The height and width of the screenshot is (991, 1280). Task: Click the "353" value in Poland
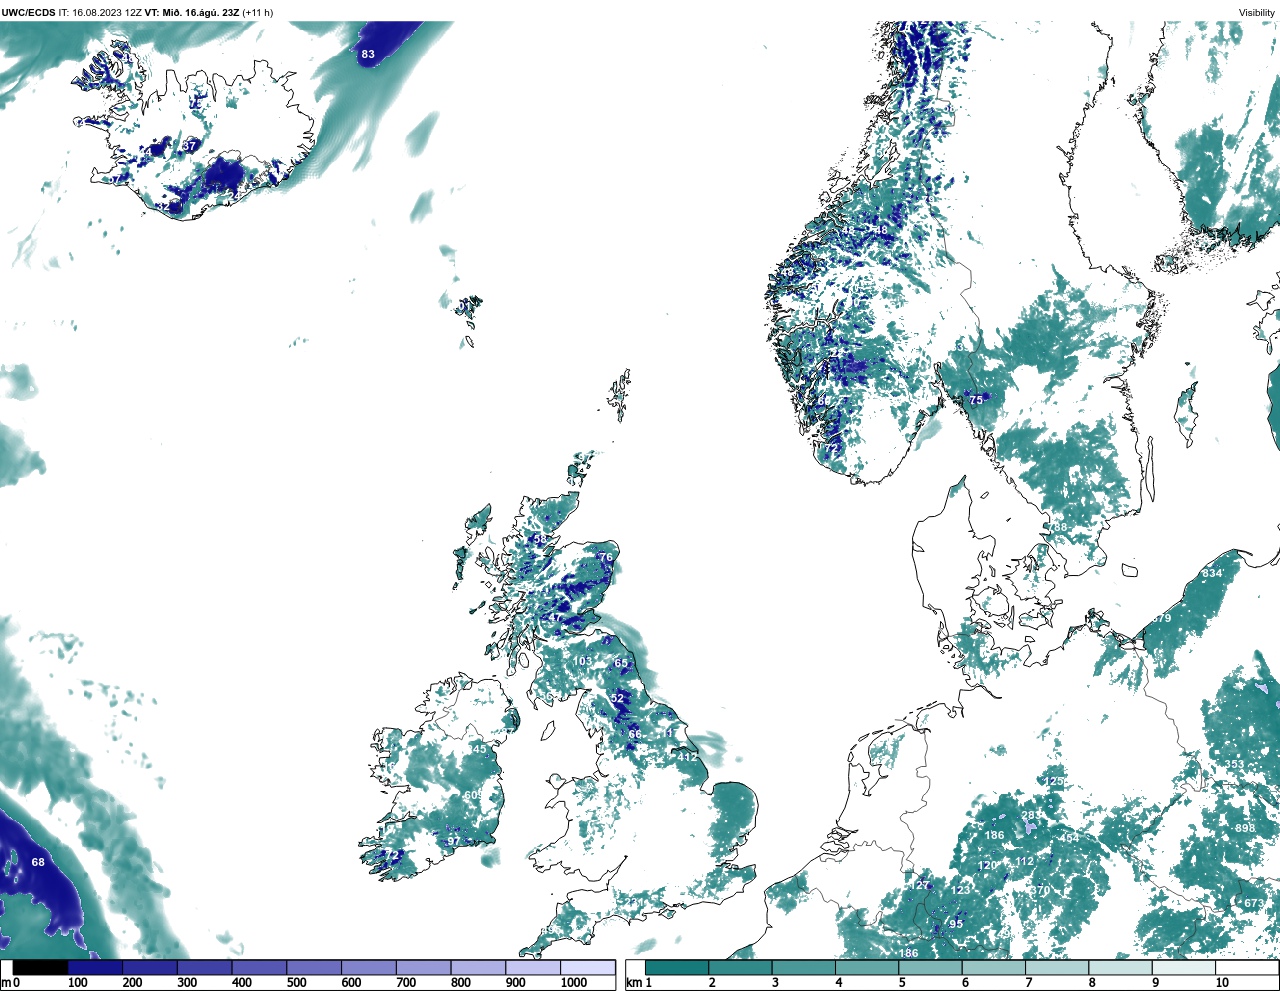(1235, 765)
